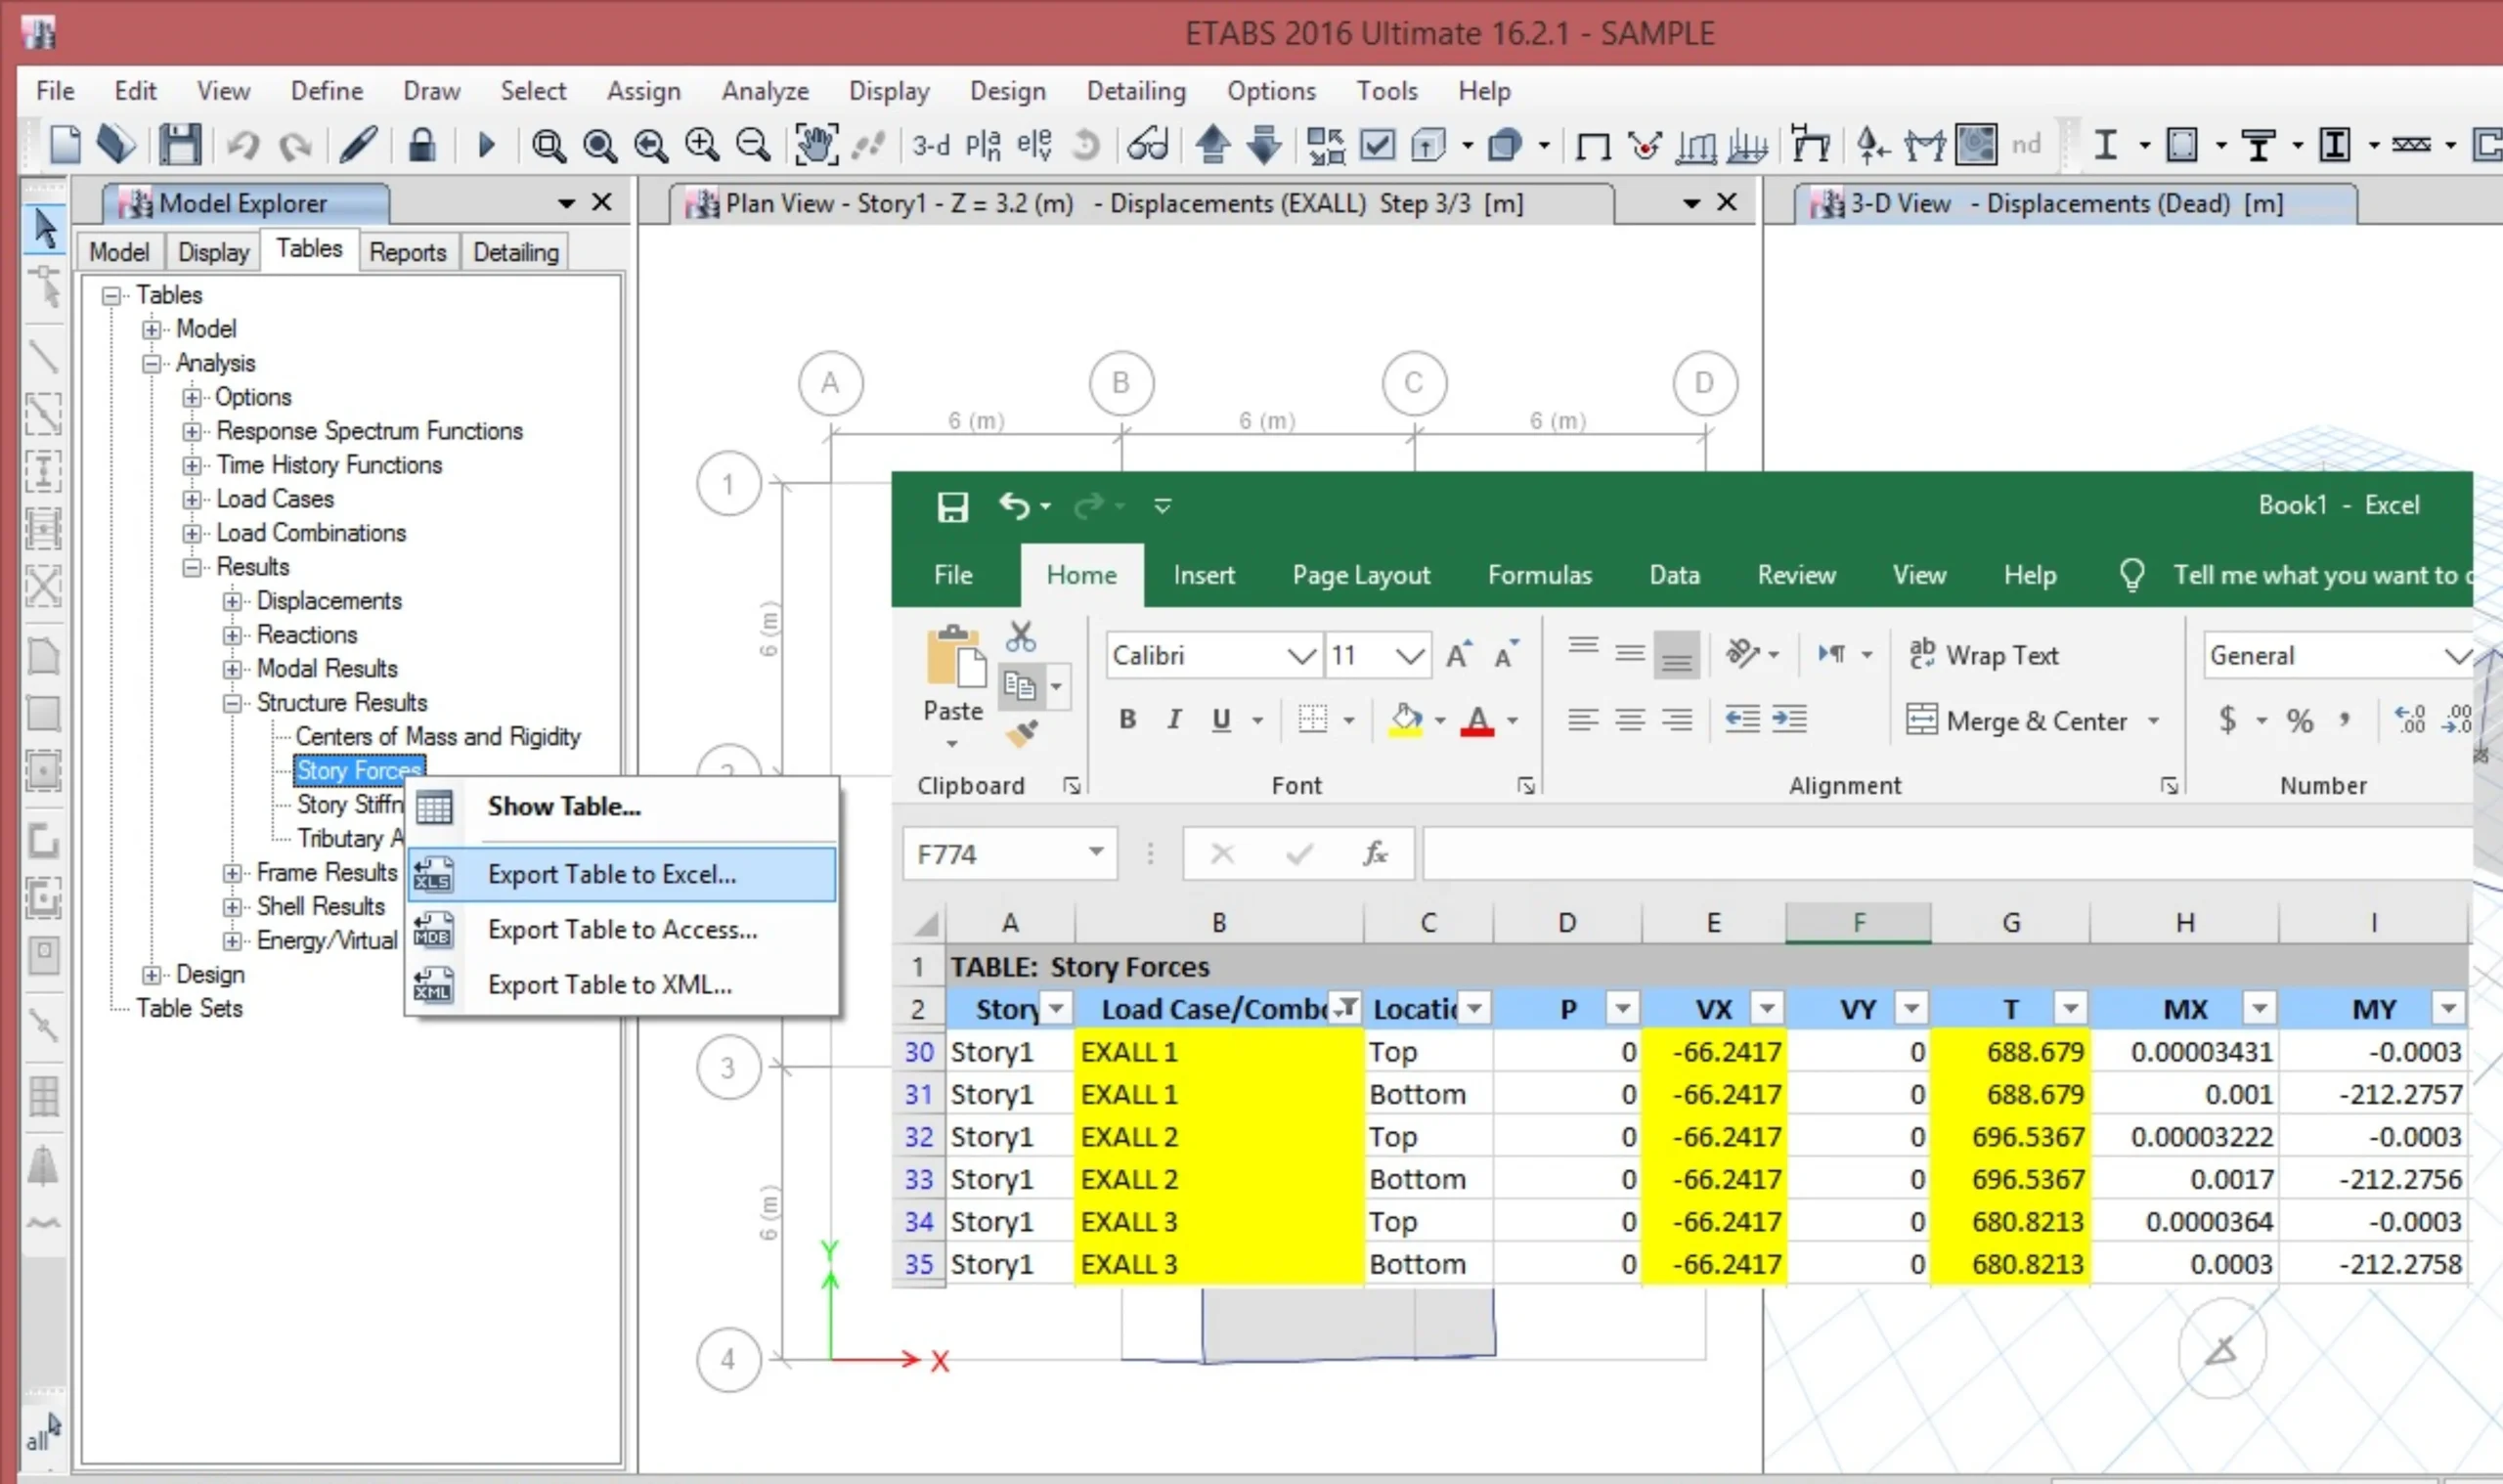Toggle Bold formatting in Excel ribbon
The height and width of the screenshot is (1484, 2503).
click(x=1128, y=720)
